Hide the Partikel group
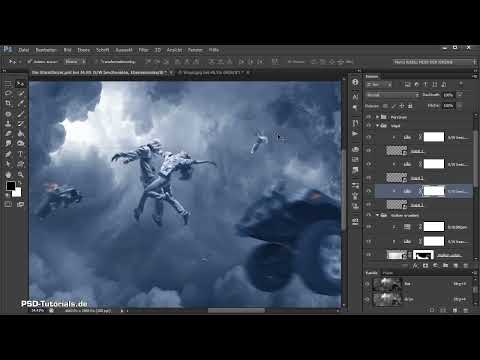Screen dimensions: 480x360 (x=368, y=117)
